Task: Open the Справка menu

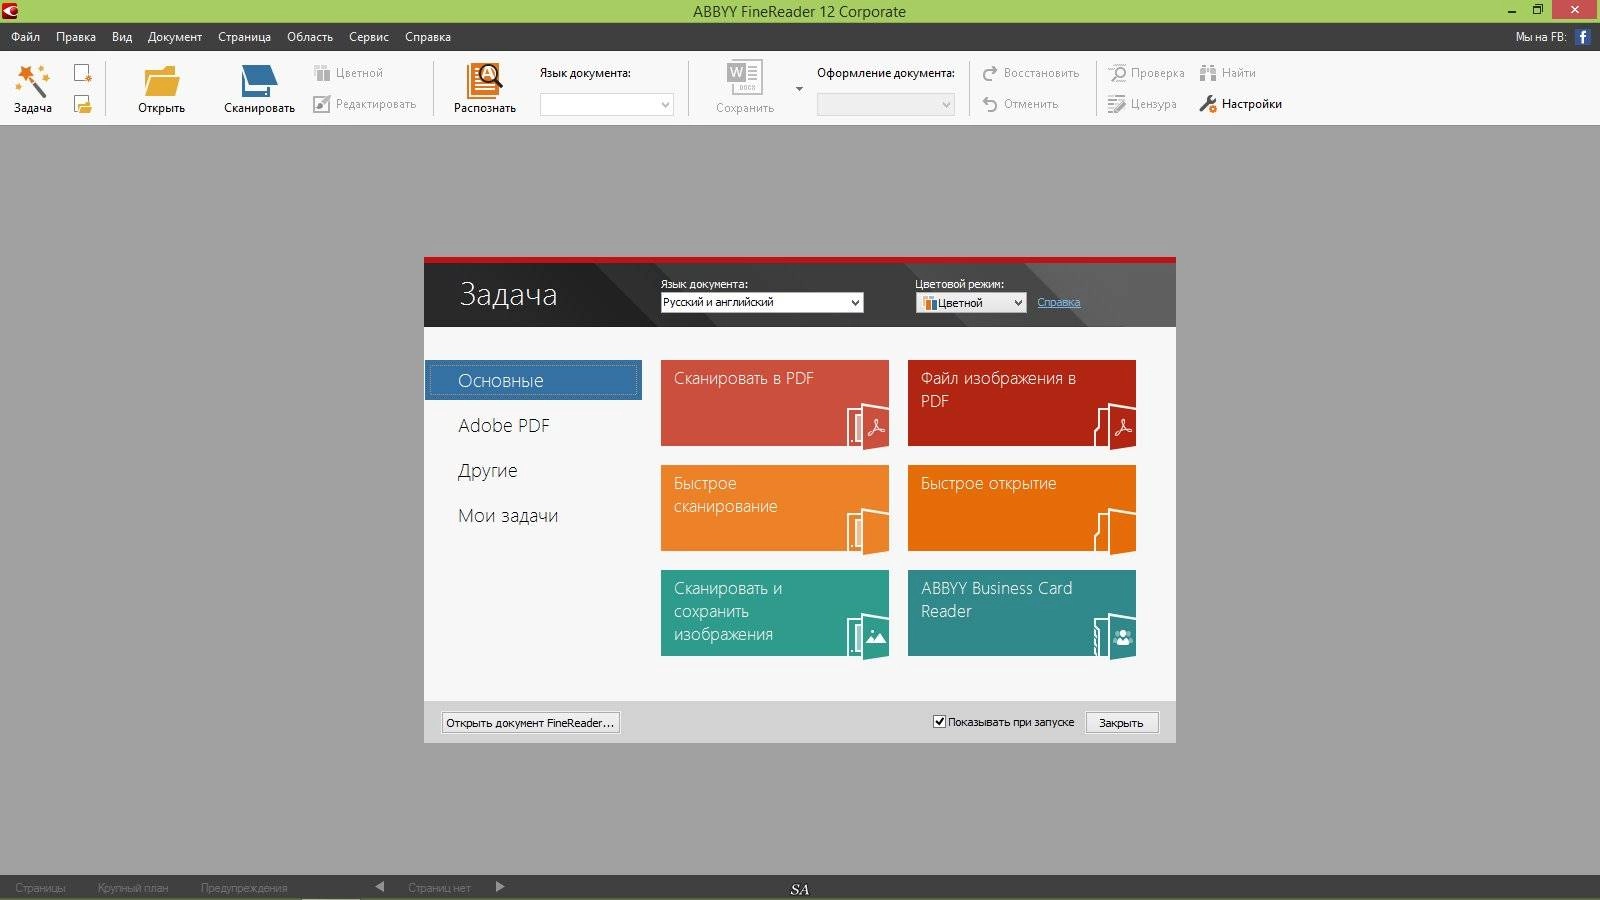Action: click(x=428, y=37)
